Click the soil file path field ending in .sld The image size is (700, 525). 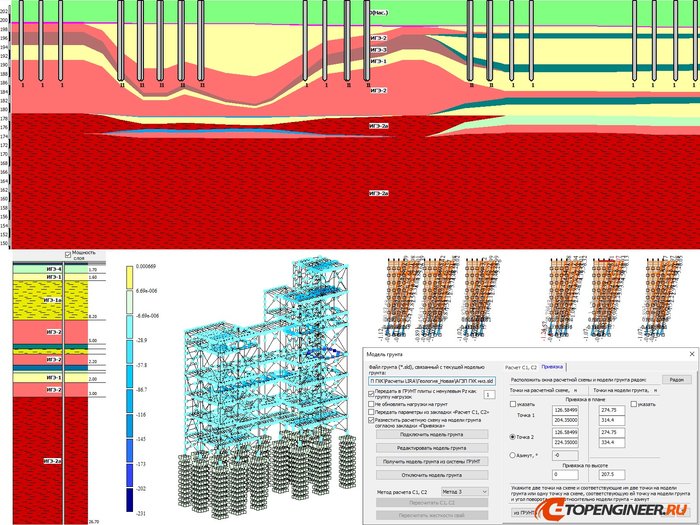432,381
